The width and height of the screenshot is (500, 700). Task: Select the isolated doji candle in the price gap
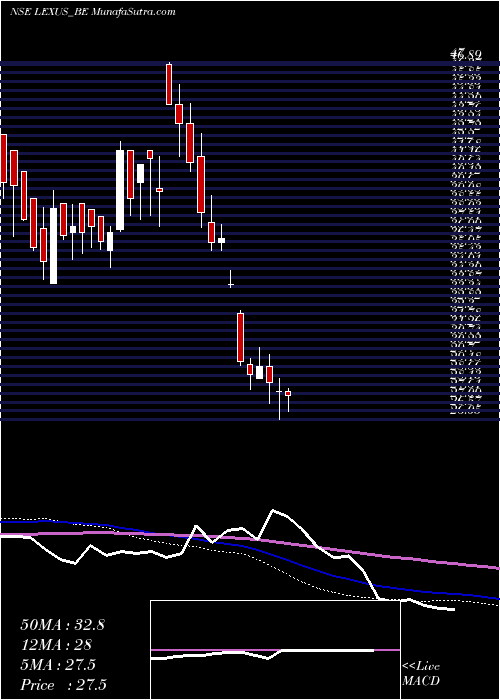(x=231, y=279)
